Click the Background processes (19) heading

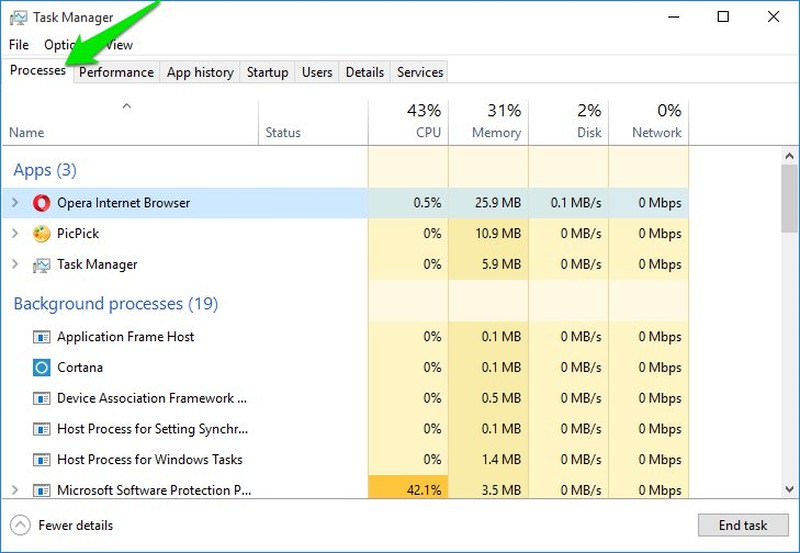point(116,304)
